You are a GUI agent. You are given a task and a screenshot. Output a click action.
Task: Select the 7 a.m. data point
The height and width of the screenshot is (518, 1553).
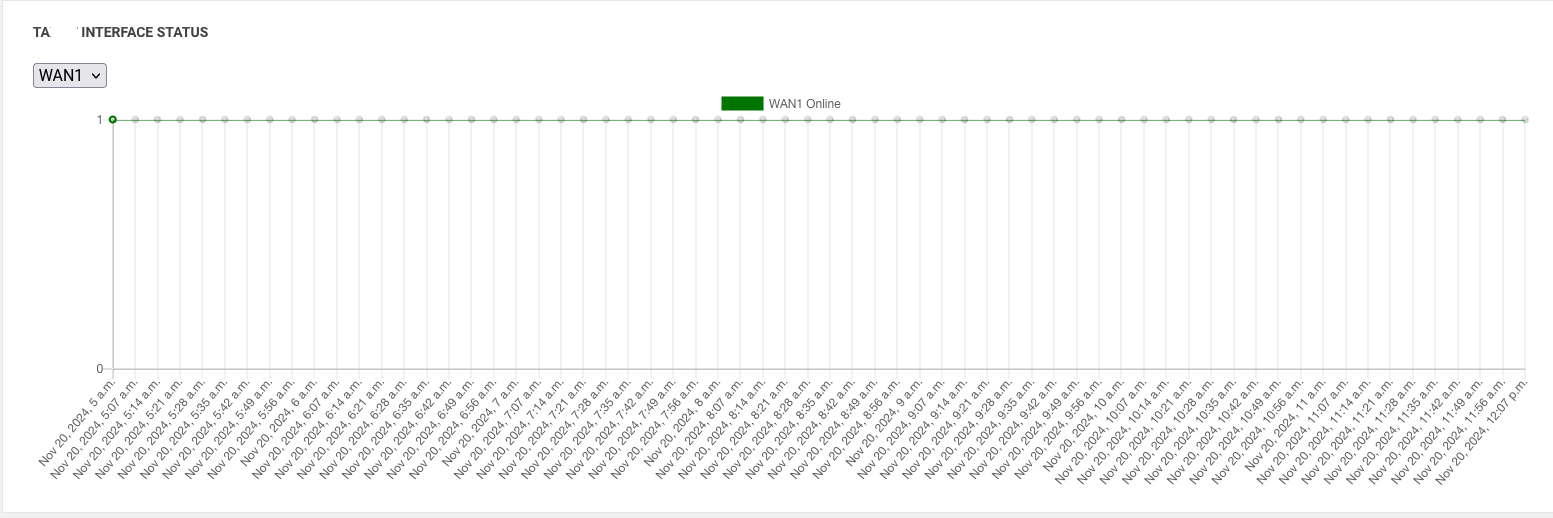[x=516, y=120]
